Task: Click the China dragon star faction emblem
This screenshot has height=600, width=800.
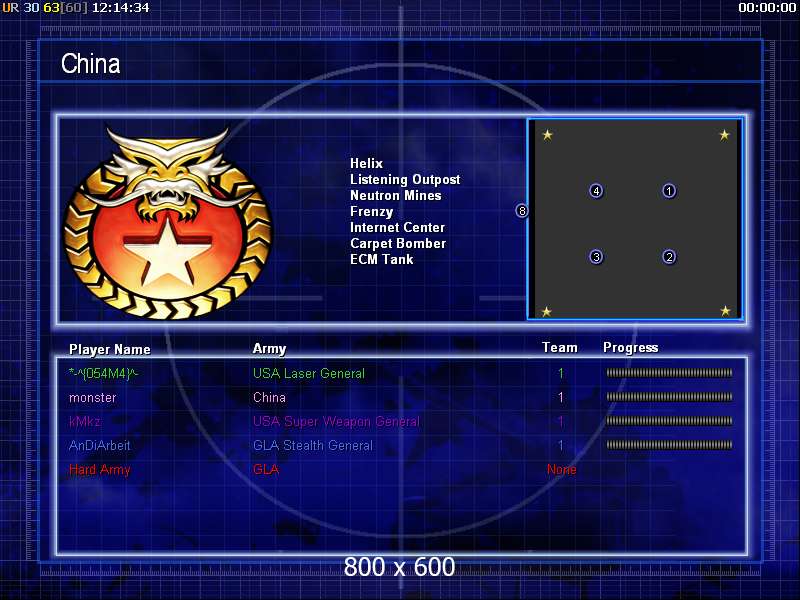Action: (x=168, y=222)
